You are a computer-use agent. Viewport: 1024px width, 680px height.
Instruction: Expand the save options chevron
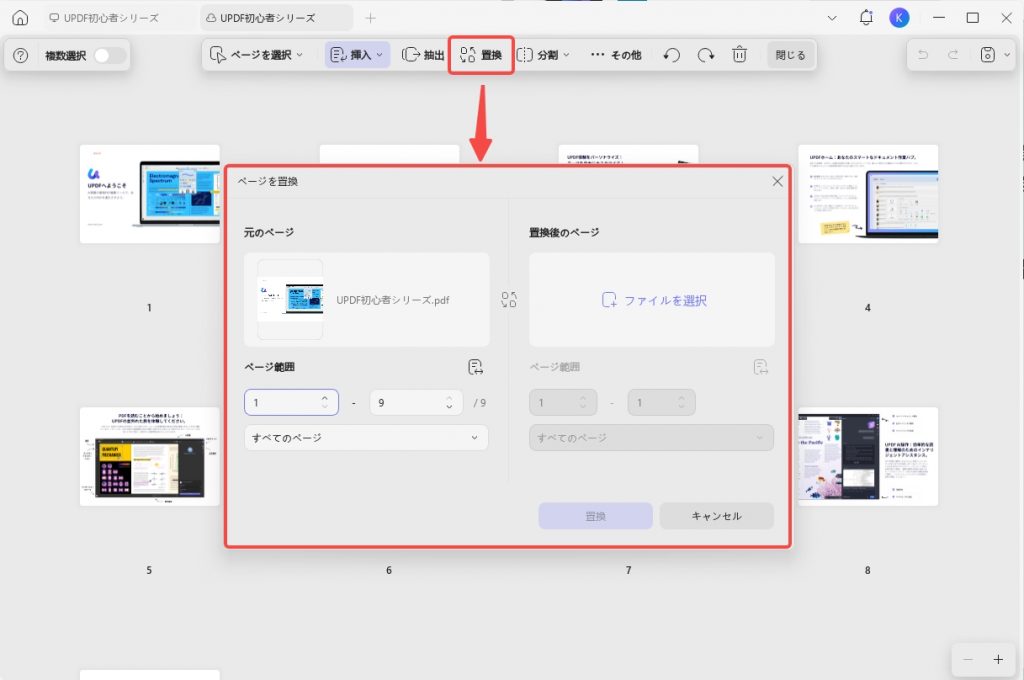(x=1006, y=55)
